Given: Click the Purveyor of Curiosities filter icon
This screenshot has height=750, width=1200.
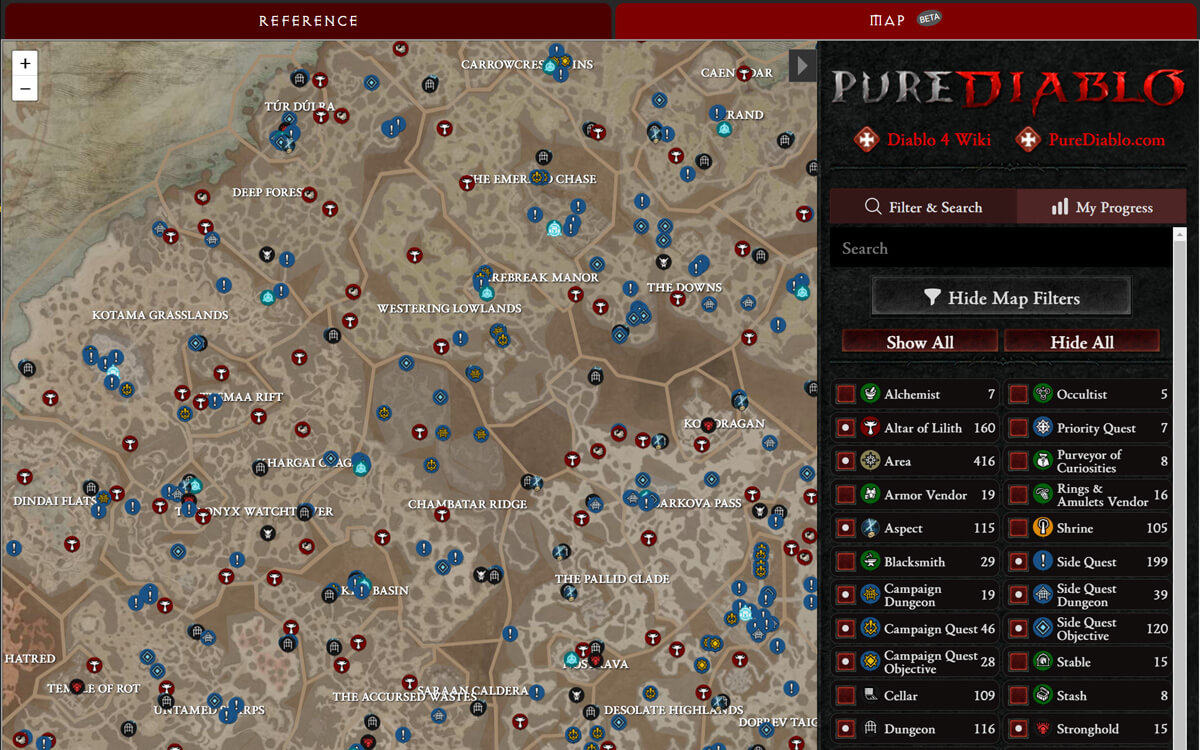Looking at the screenshot, I should (x=1043, y=461).
